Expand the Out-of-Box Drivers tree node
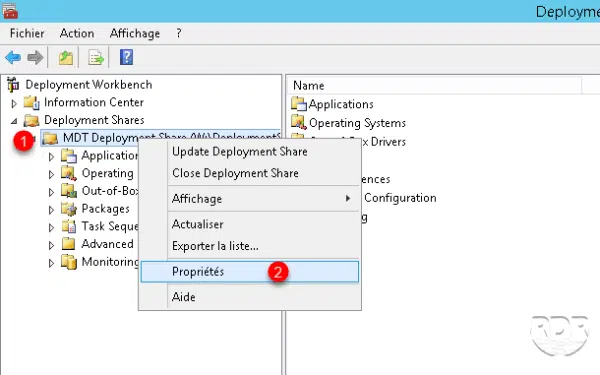 [x=51, y=192]
